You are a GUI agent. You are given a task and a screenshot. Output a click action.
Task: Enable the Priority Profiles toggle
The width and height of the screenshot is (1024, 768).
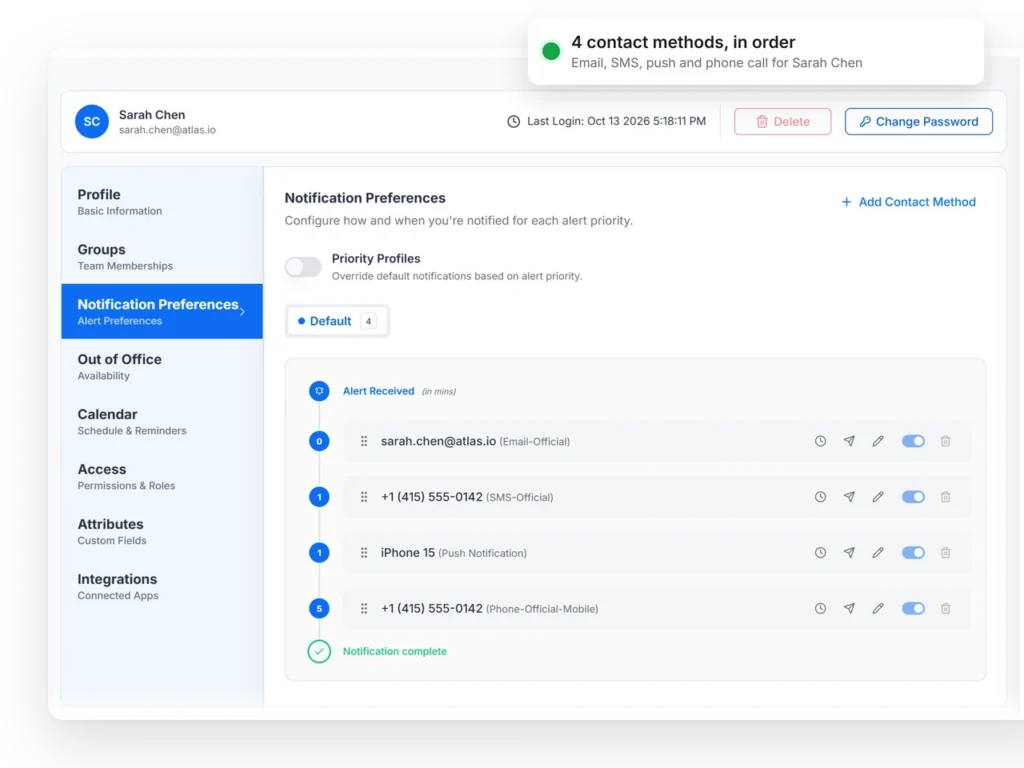coord(303,266)
